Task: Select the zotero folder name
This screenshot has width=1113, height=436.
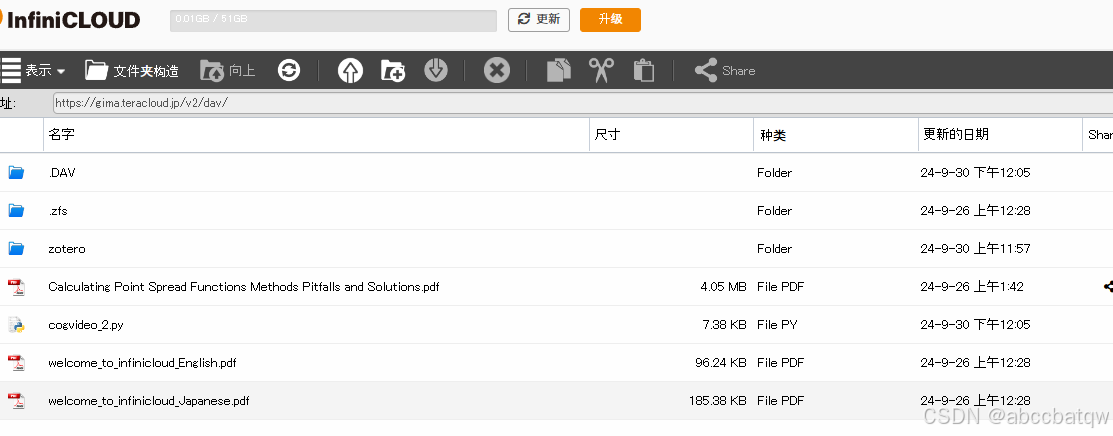Action: (67, 249)
